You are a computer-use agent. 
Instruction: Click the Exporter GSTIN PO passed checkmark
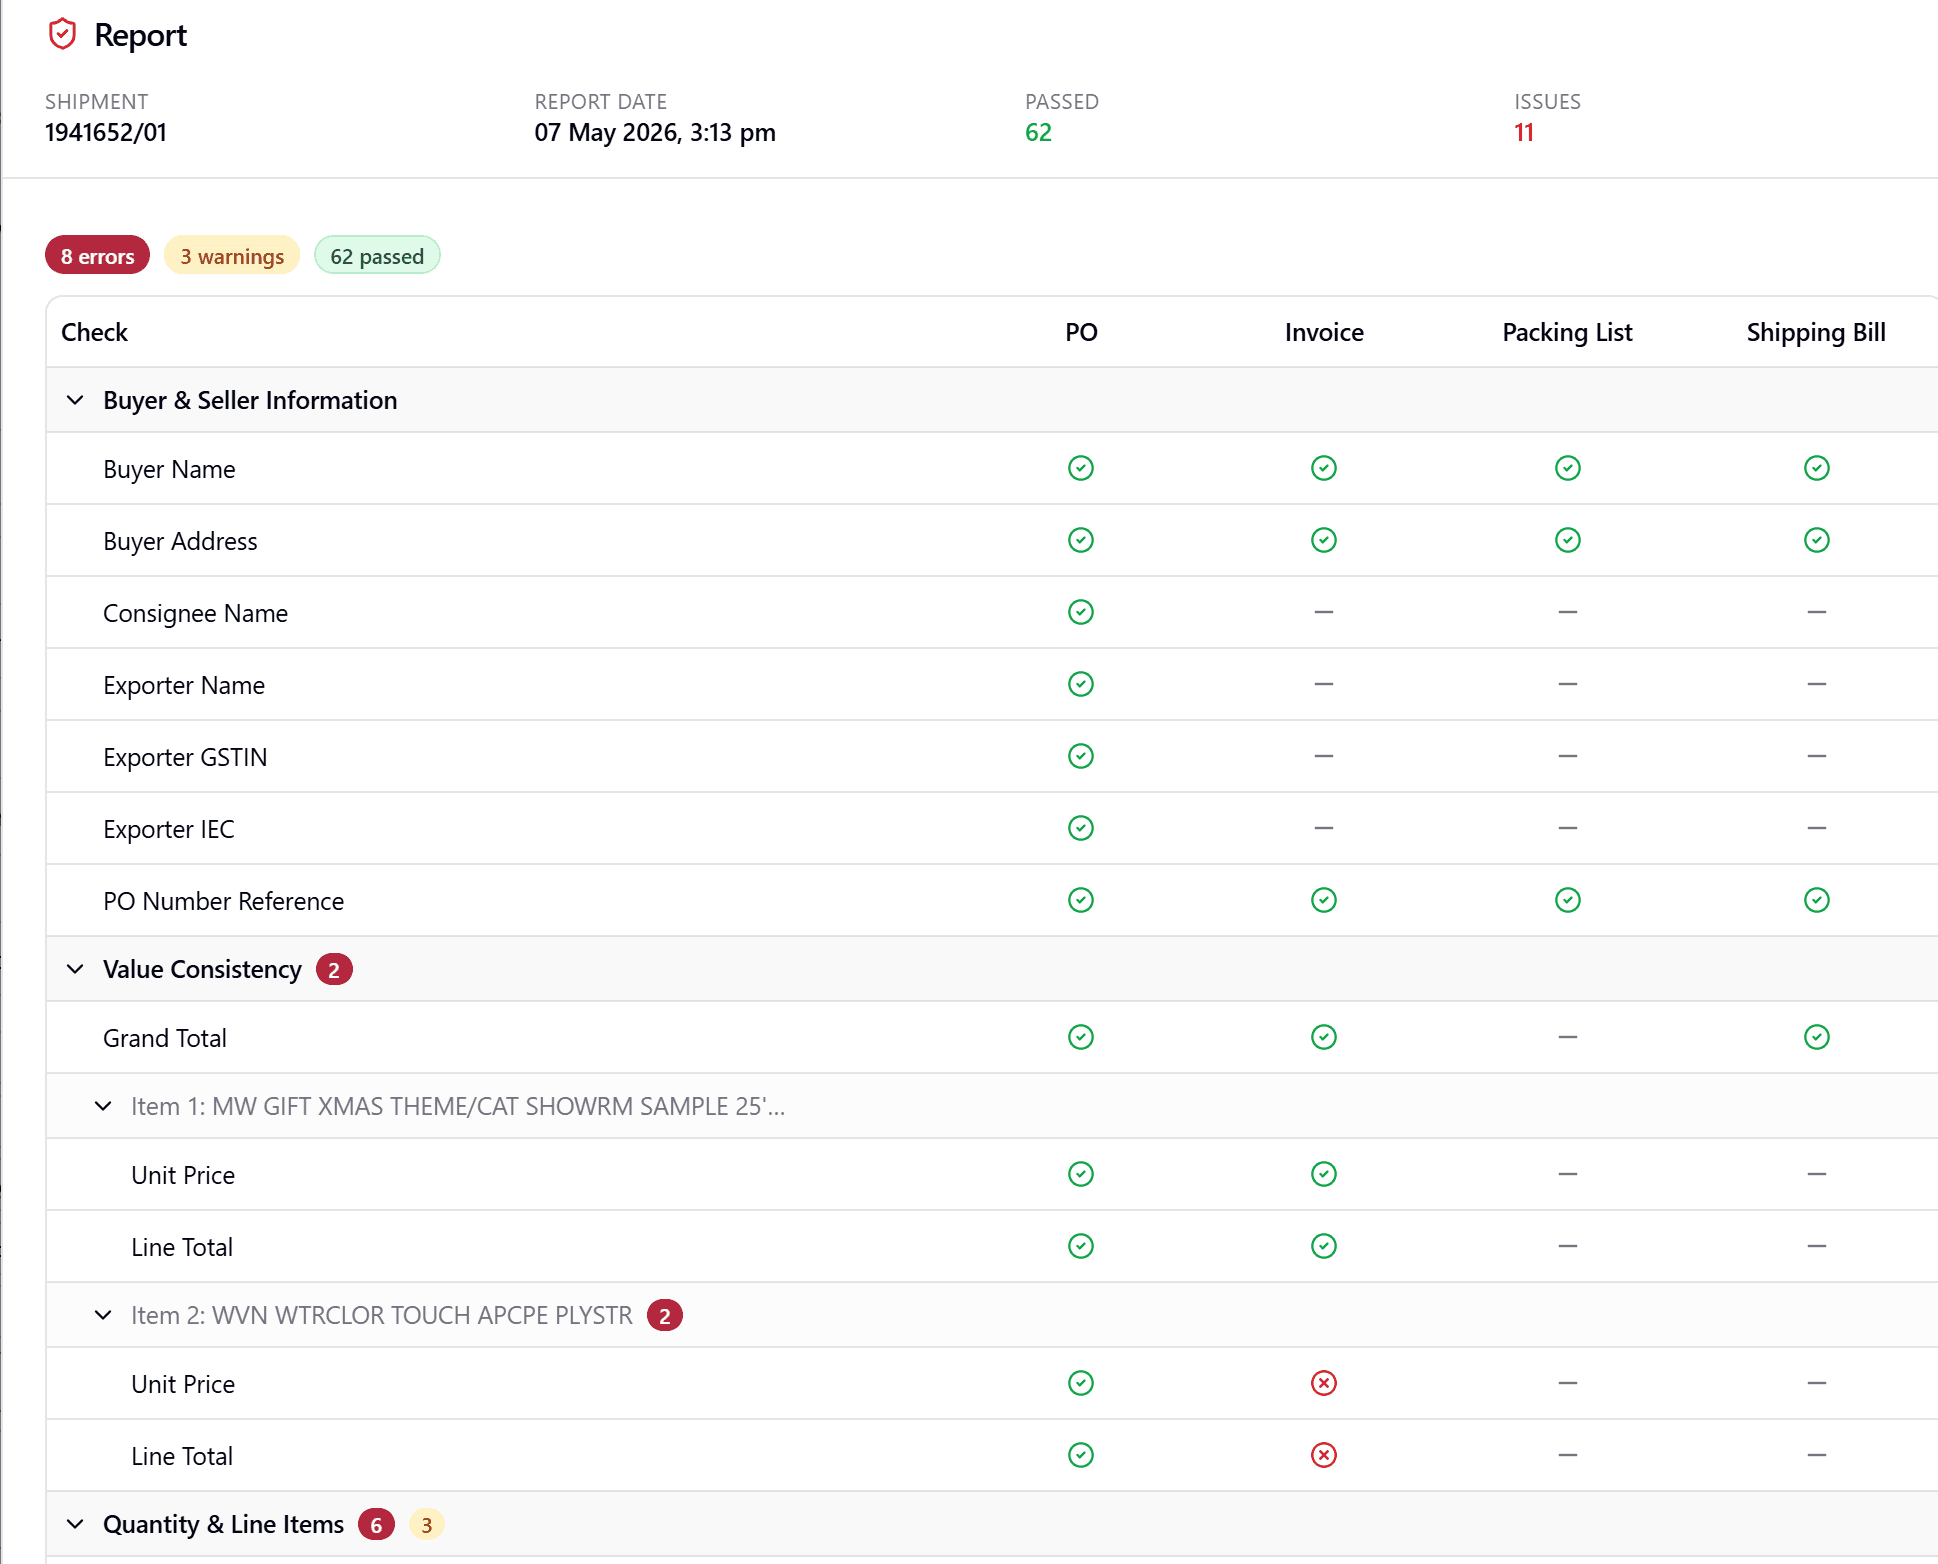pos(1081,756)
